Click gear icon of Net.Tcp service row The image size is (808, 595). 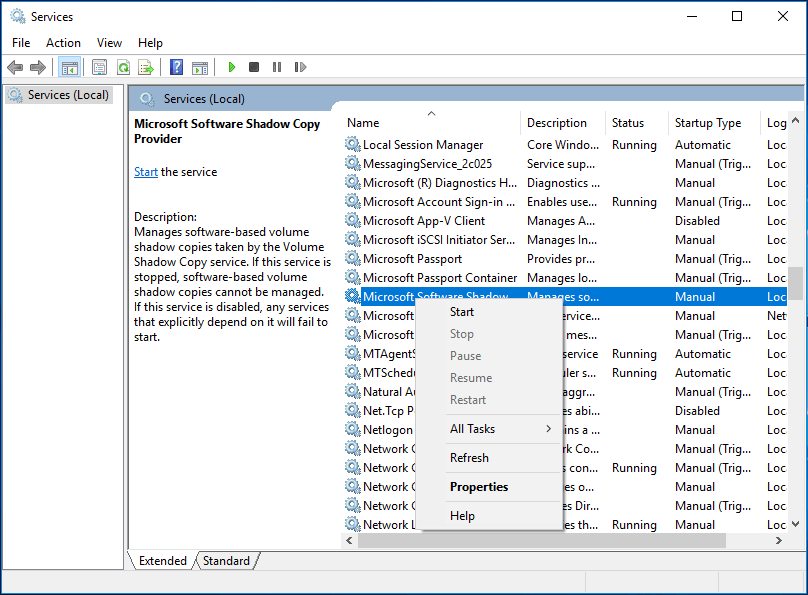pos(352,411)
